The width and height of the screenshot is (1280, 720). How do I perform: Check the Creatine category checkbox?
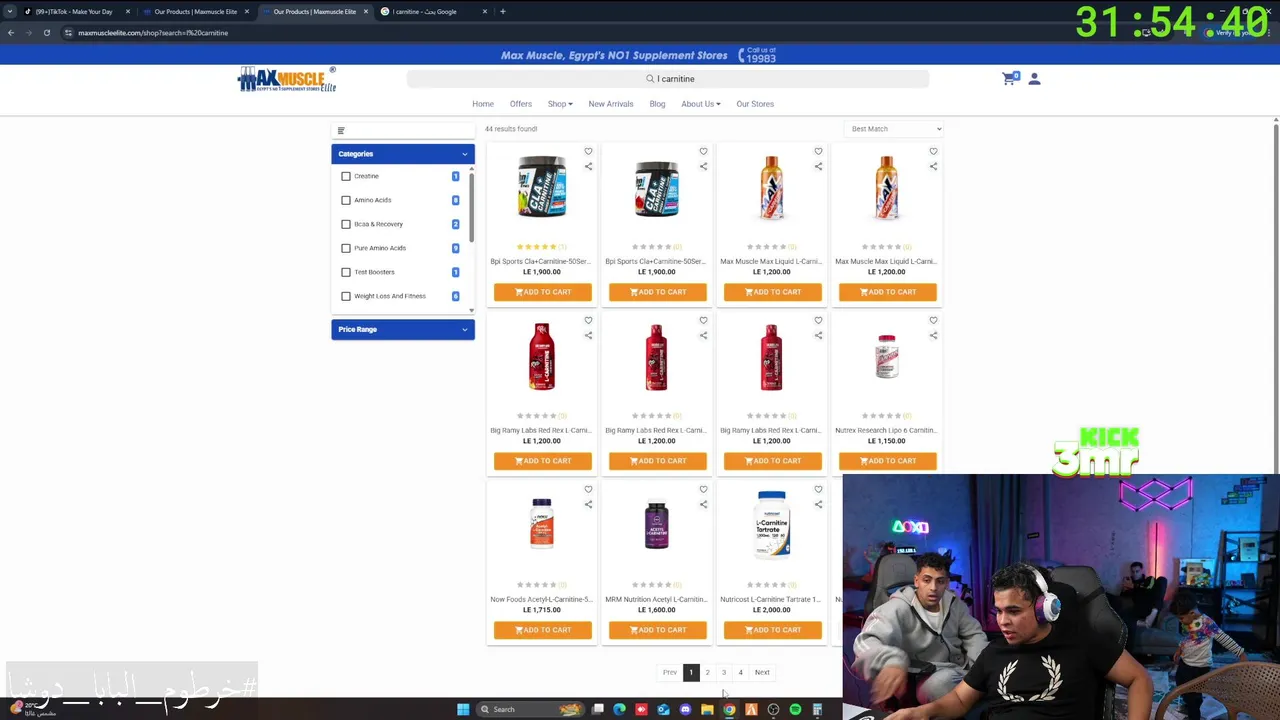(346, 176)
